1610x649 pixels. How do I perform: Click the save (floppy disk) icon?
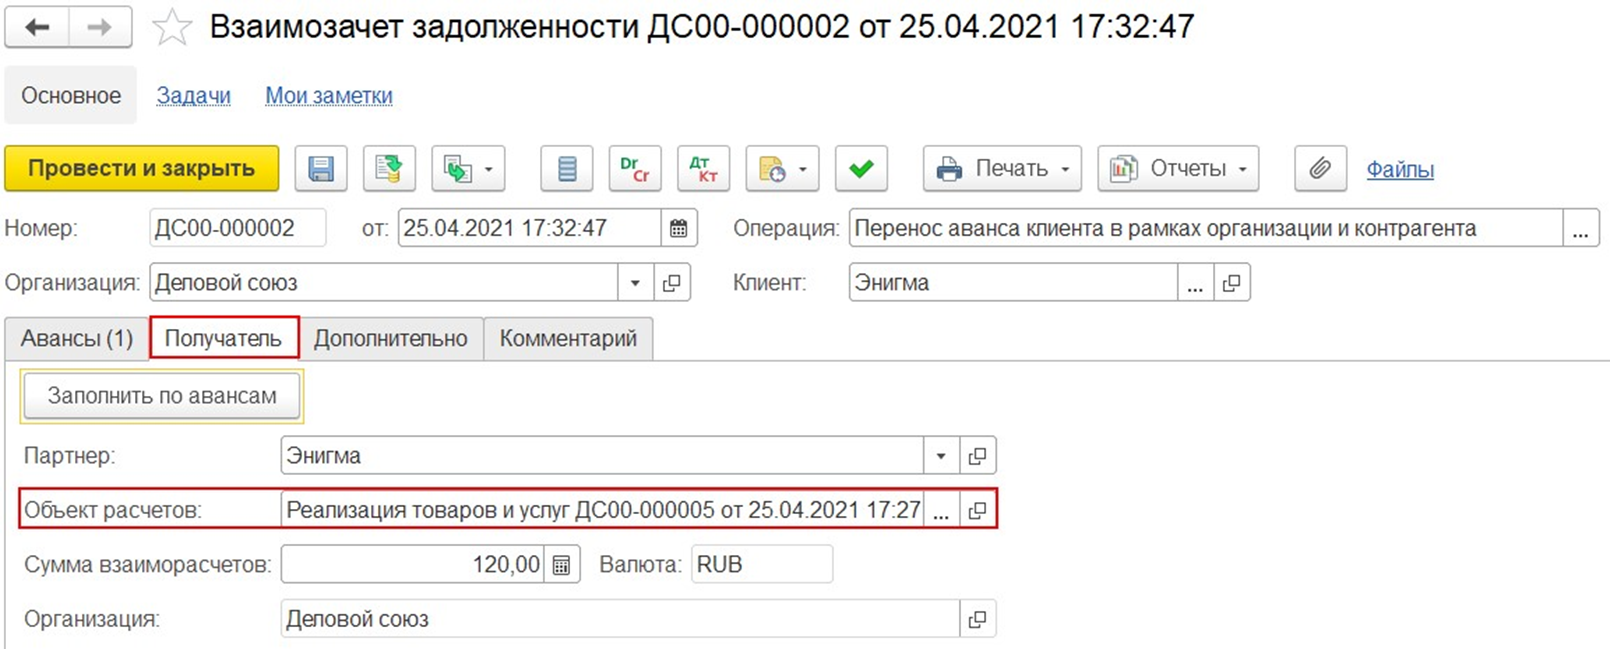(x=321, y=169)
